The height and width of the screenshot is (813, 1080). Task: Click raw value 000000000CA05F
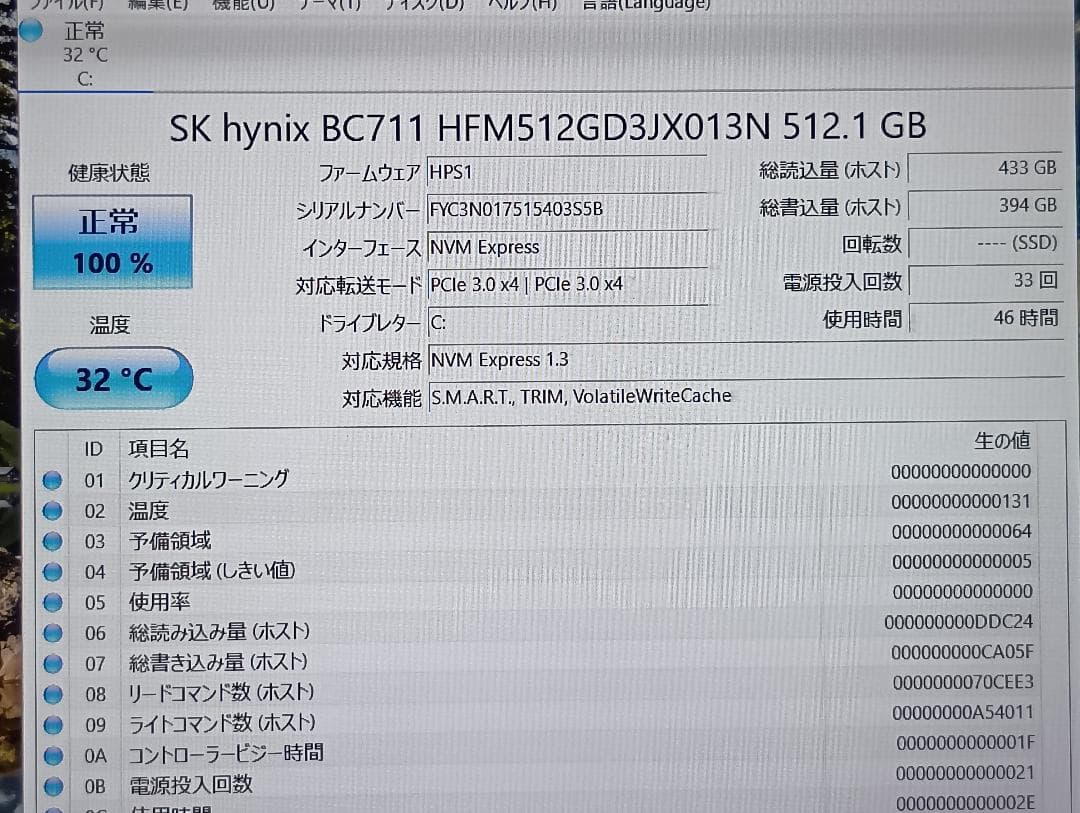(x=962, y=652)
